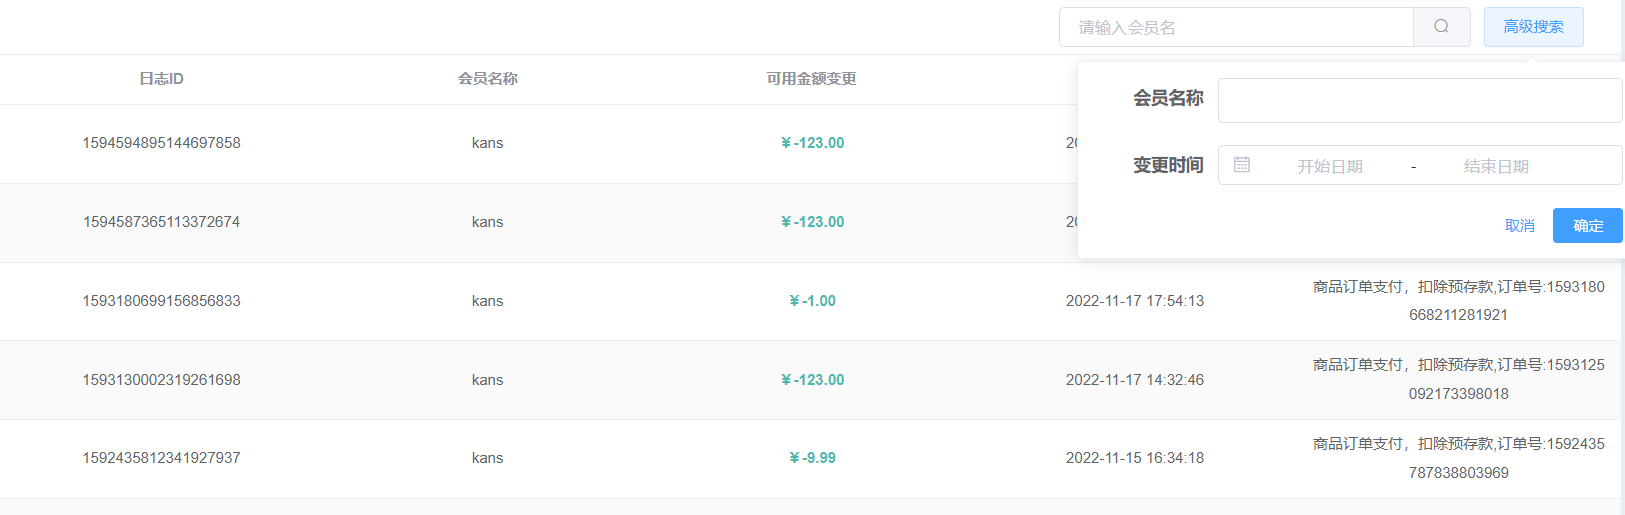Click the 日志ID column header

pos(161,79)
